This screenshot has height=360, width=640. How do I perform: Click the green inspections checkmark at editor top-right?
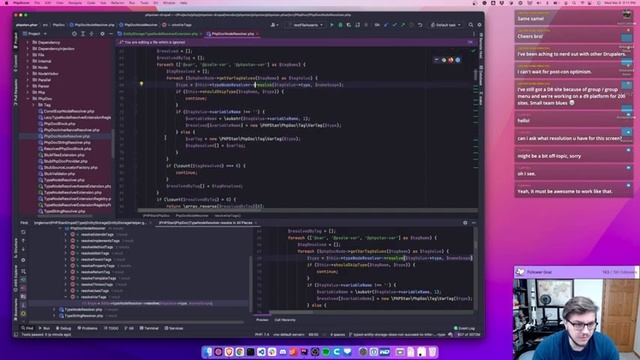[x=473, y=51]
